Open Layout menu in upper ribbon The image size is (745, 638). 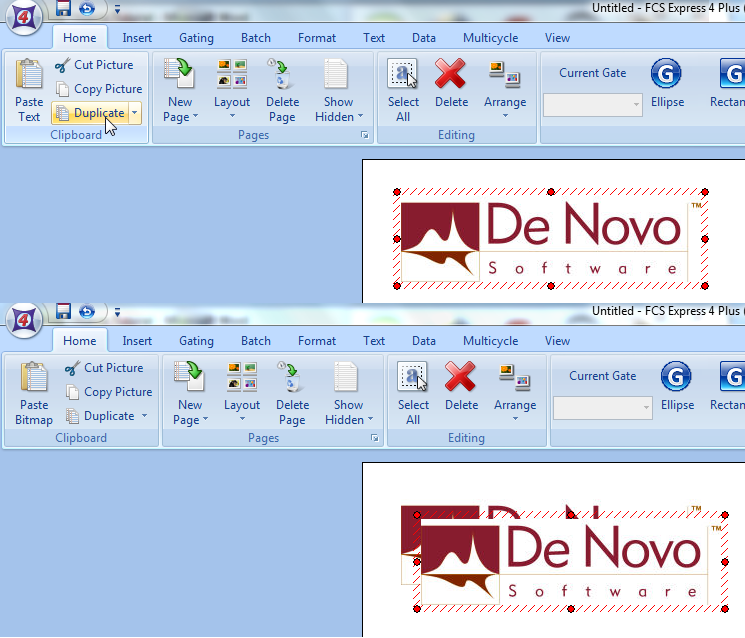232,89
